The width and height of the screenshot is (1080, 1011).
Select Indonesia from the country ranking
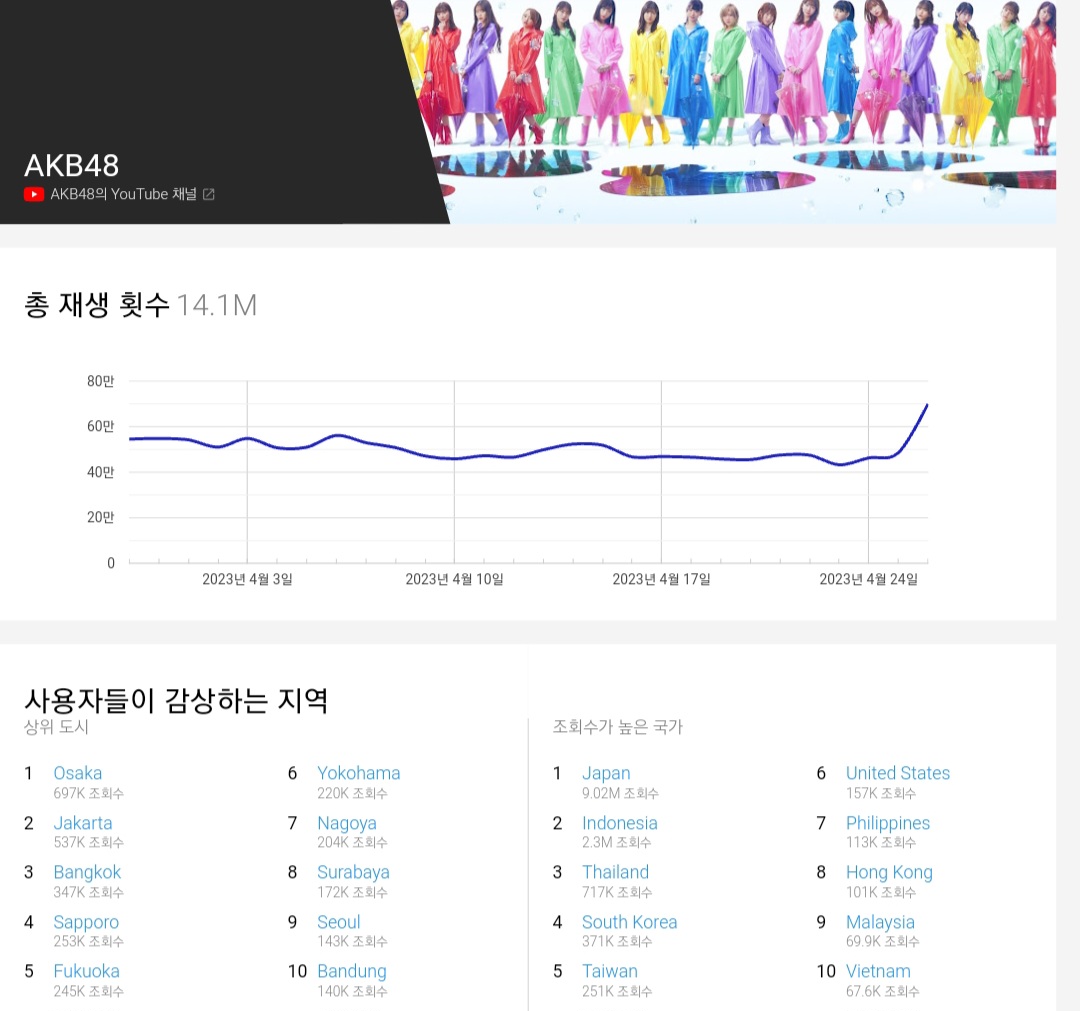pos(619,823)
